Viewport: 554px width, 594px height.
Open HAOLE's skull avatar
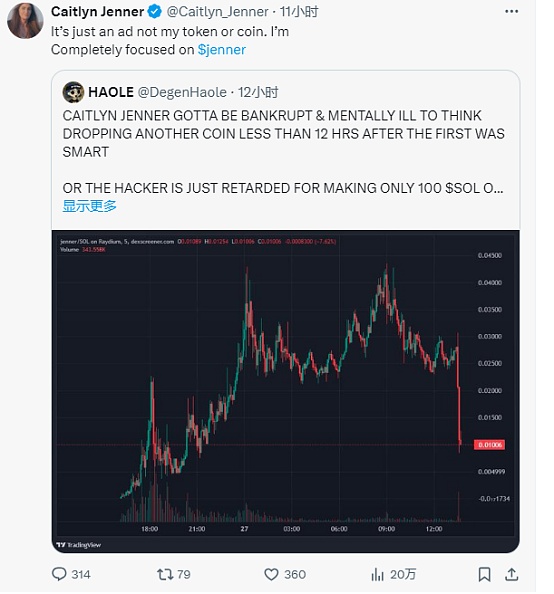coord(73,92)
